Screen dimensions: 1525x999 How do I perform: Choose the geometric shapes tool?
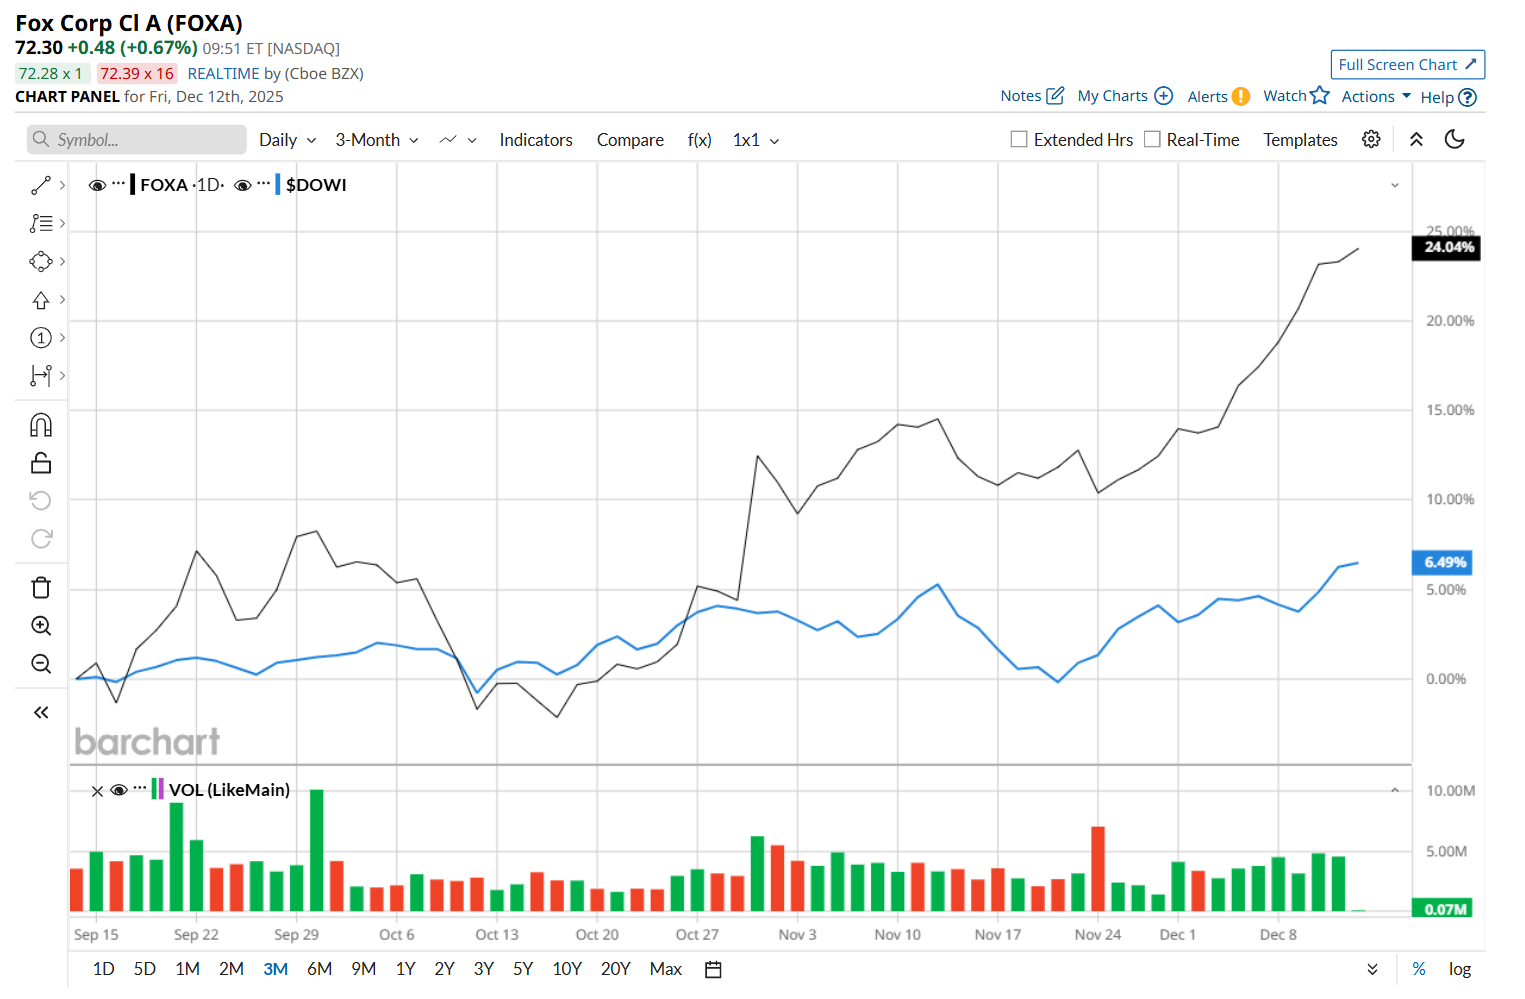pos(41,261)
